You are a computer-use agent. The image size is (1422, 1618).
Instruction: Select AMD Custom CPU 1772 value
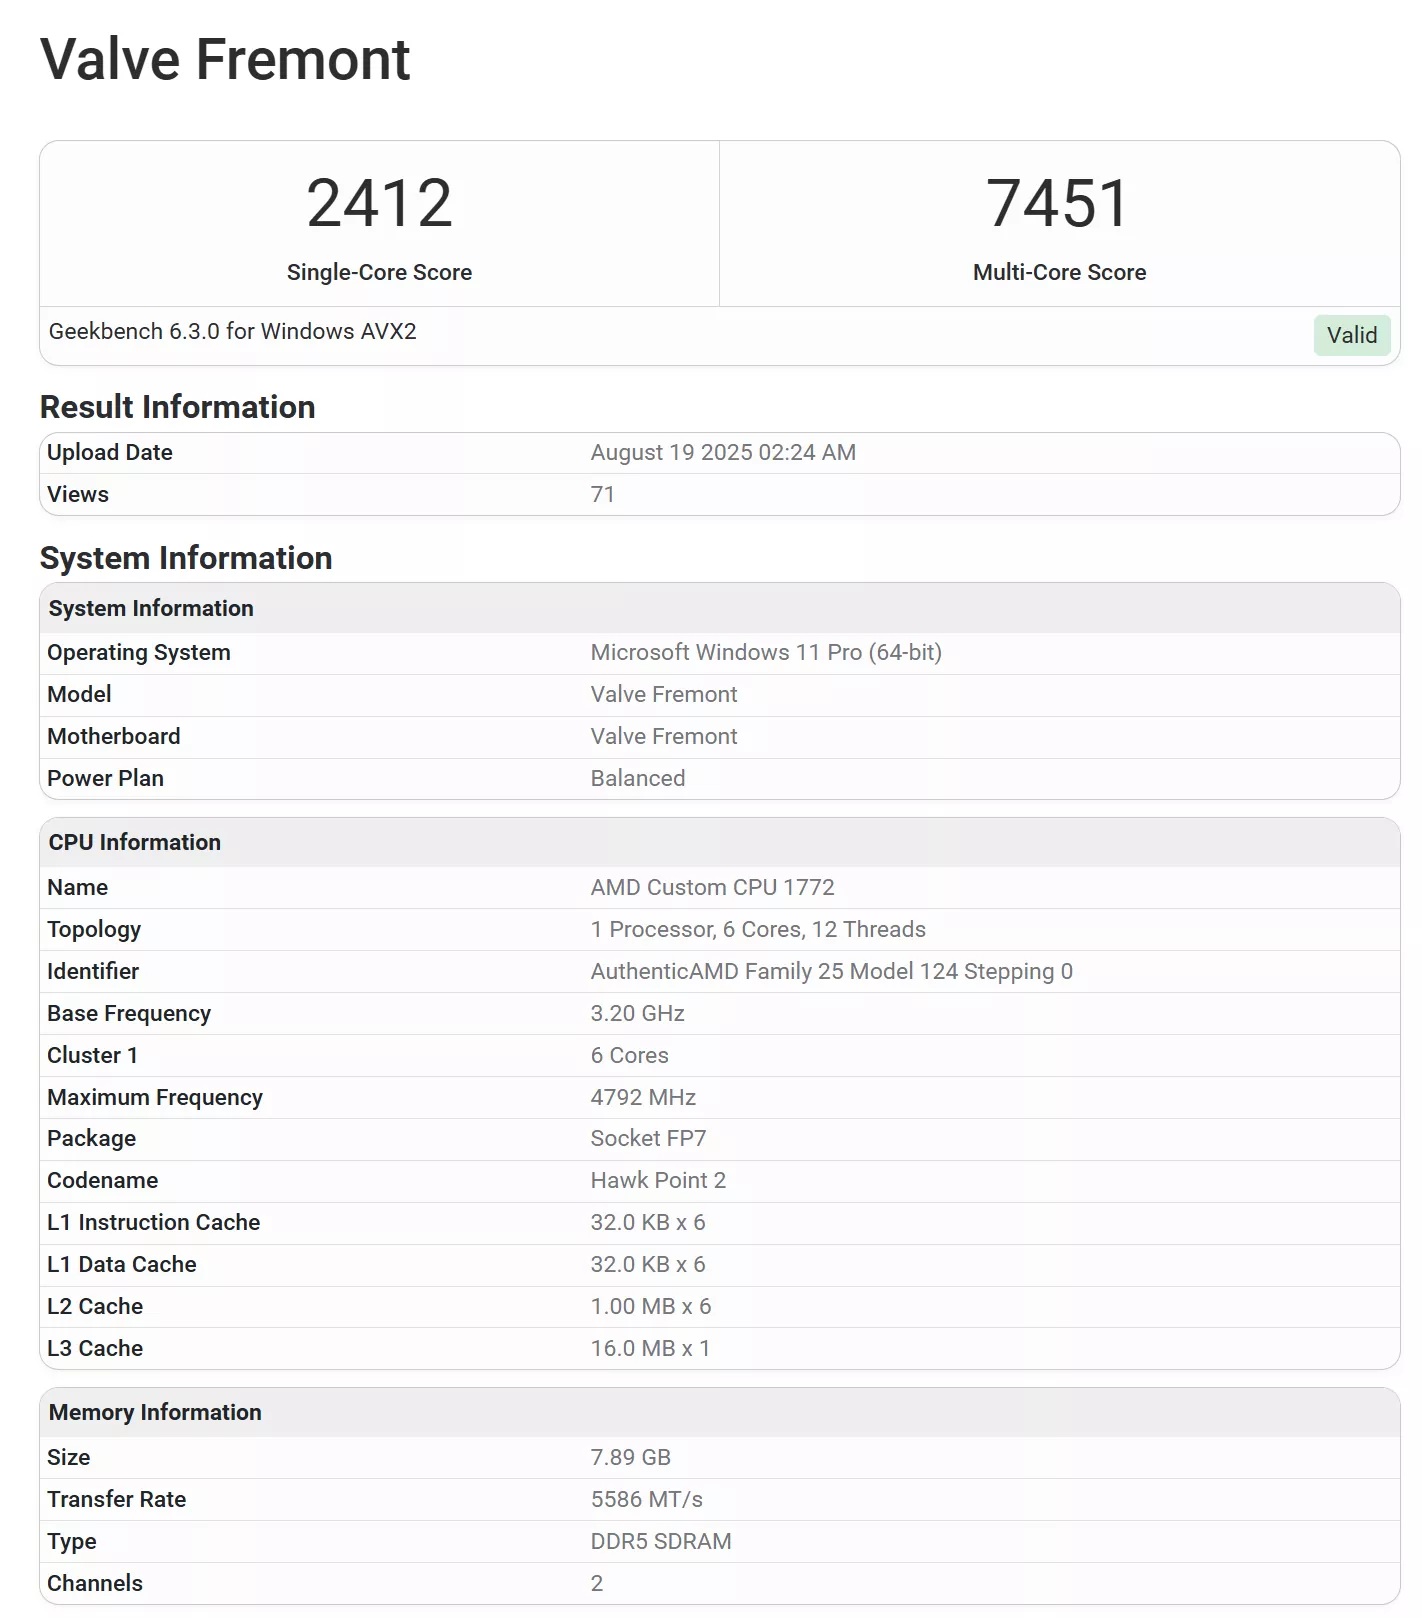pos(712,887)
